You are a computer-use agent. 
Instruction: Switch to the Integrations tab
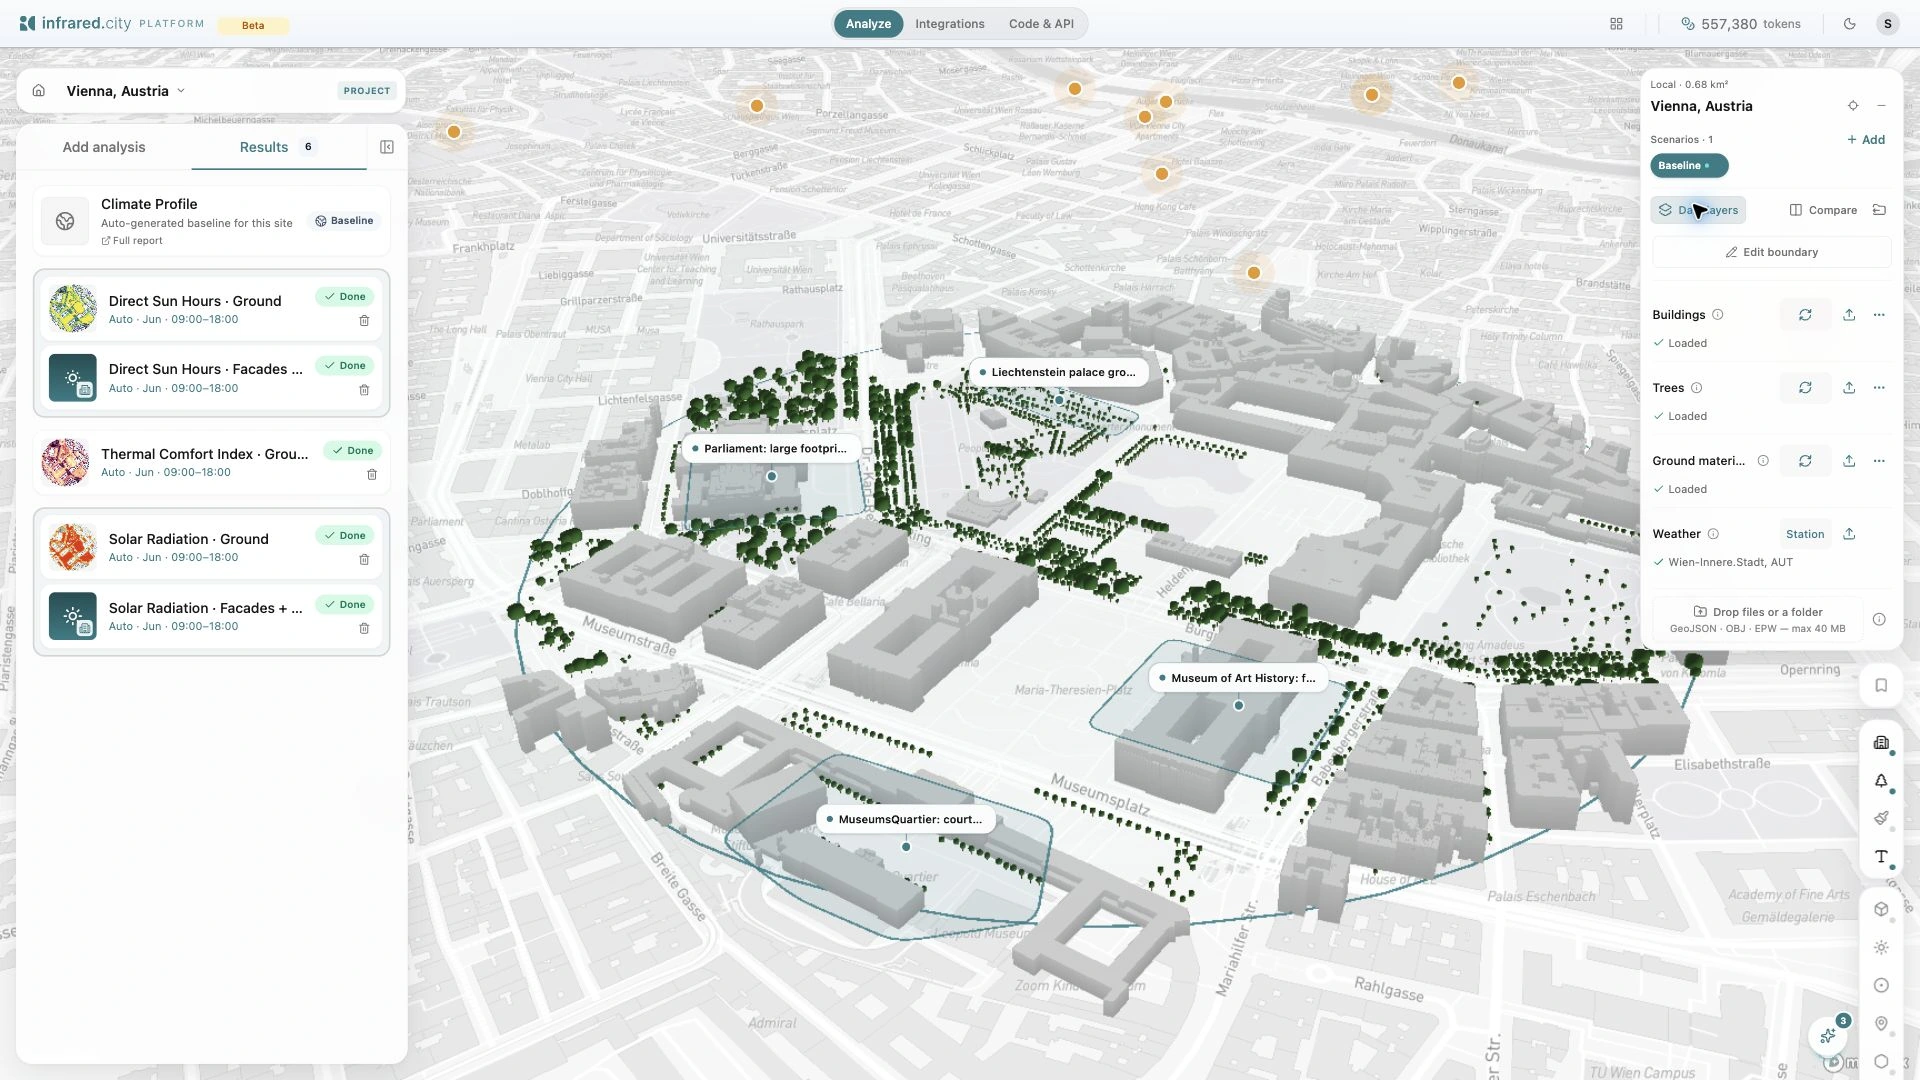pyautogui.click(x=949, y=24)
